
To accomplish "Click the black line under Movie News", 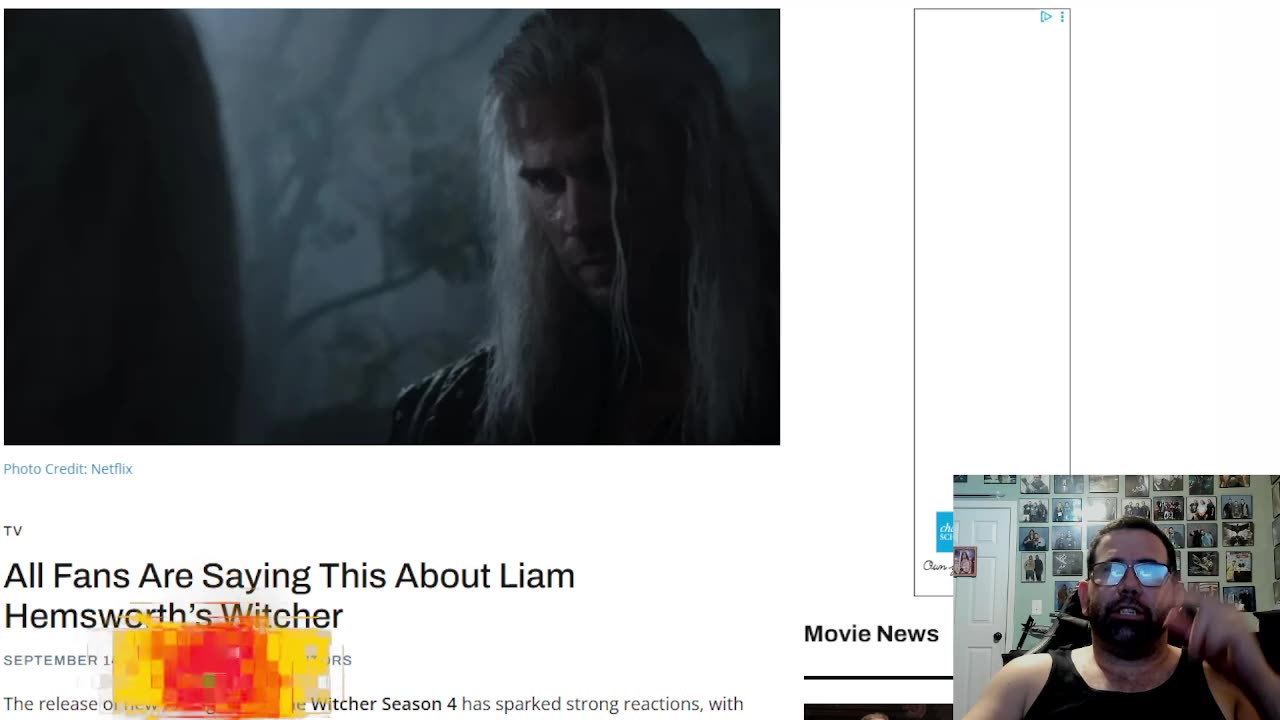I will (878, 678).
